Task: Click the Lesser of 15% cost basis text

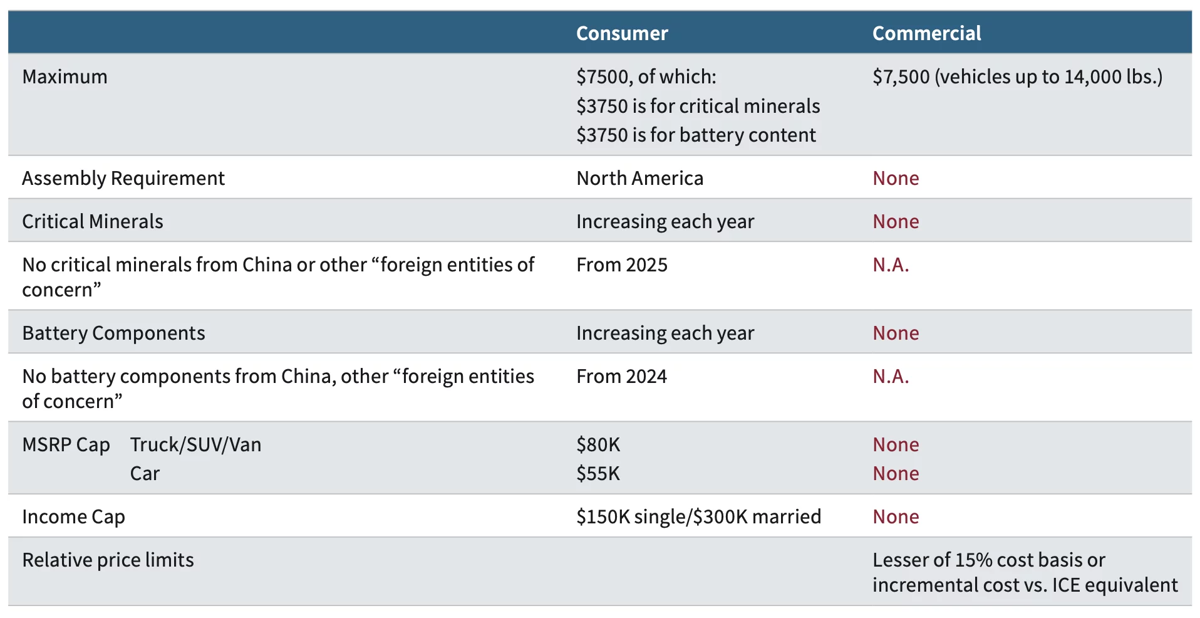Action: [x=988, y=560]
